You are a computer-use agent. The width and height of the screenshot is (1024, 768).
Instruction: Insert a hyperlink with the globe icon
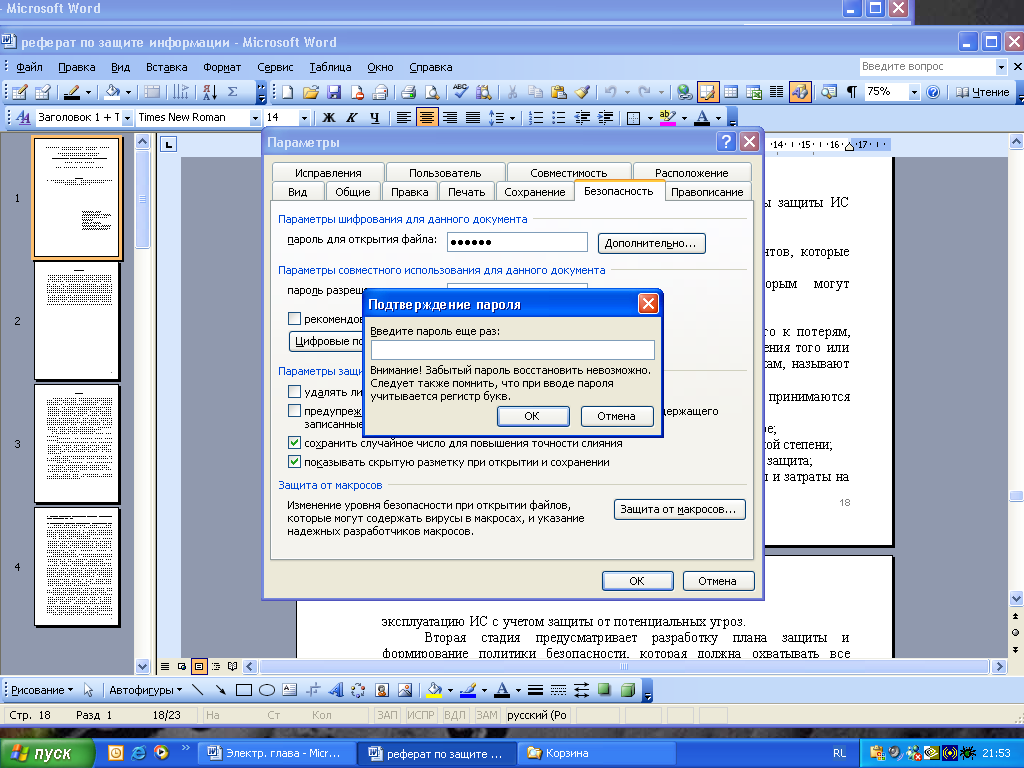(x=684, y=92)
